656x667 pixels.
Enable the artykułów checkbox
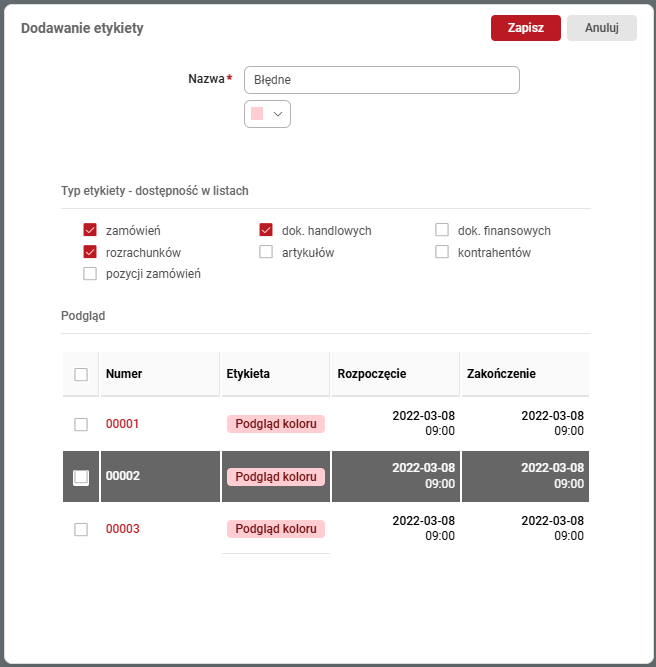point(266,252)
